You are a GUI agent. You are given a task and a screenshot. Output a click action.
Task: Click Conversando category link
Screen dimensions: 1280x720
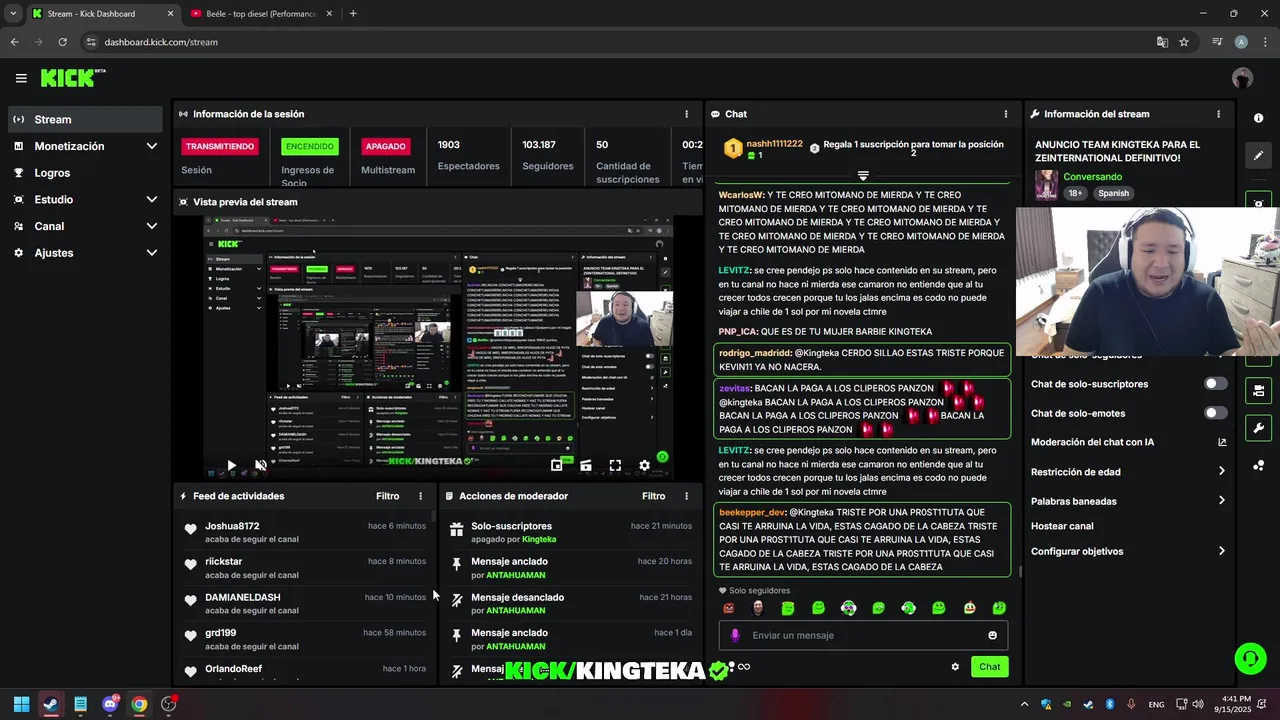tap(1092, 177)
